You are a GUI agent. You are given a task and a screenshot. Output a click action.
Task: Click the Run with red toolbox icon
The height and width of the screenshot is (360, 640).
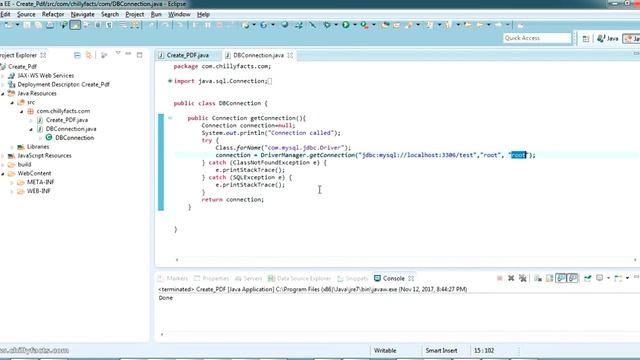click(364, 25)
